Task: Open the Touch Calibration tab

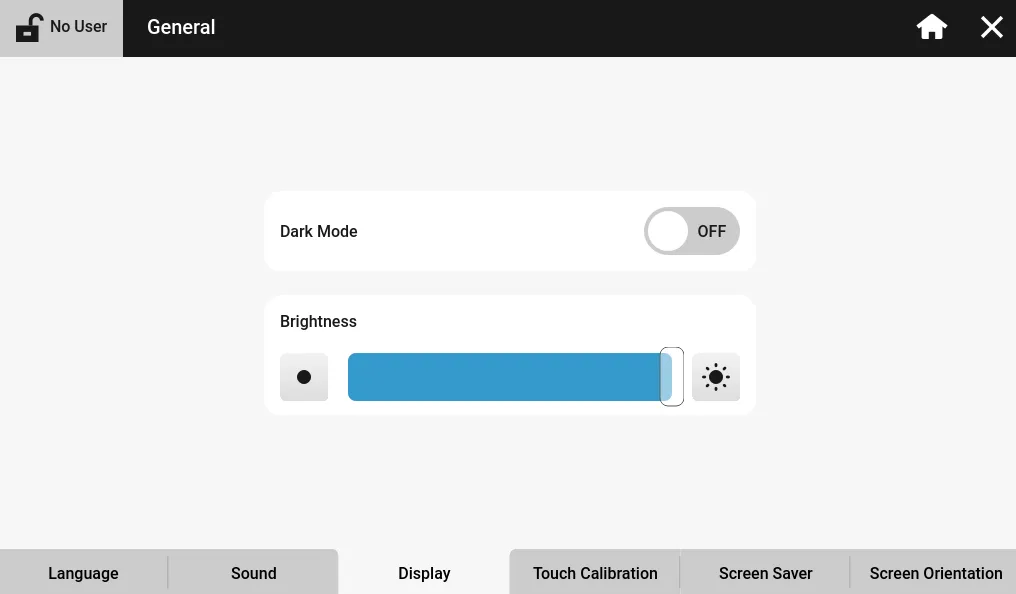Action: click(x=595, y=573)
